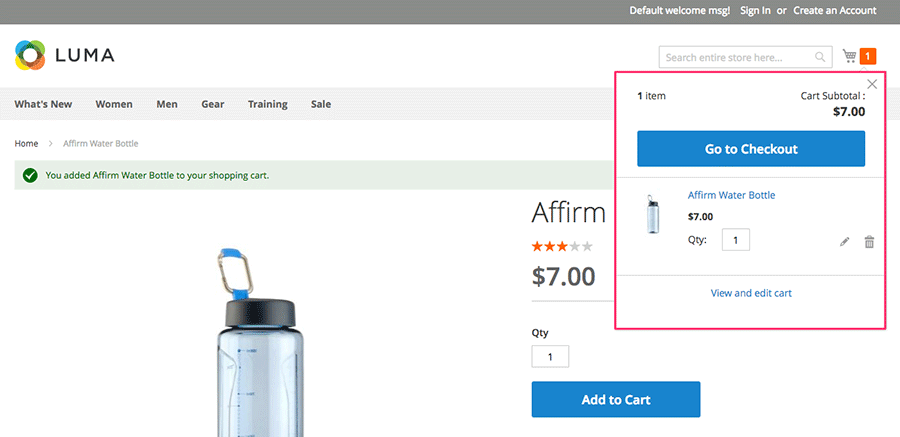Click the mini cart Qty field

[x=736, y=239]
